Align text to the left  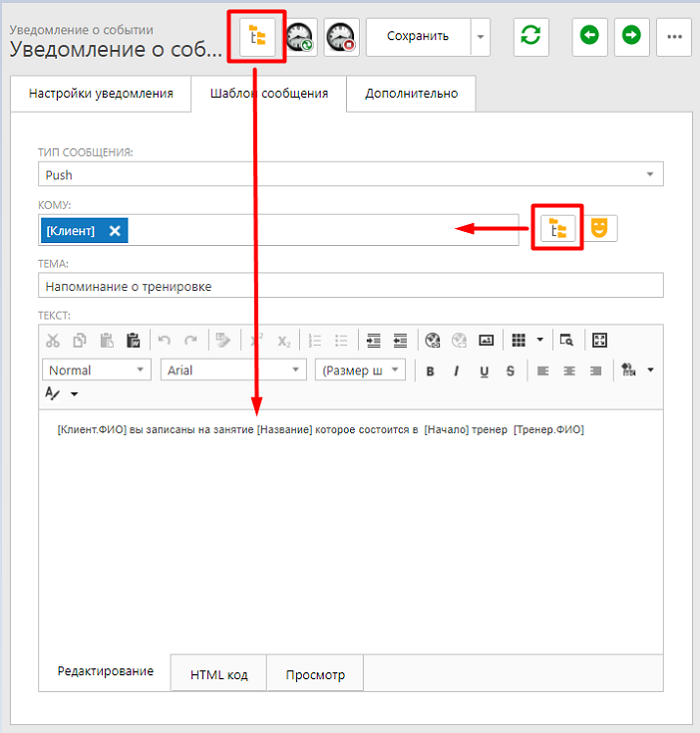pyautogui.click(x=543, y=371)
